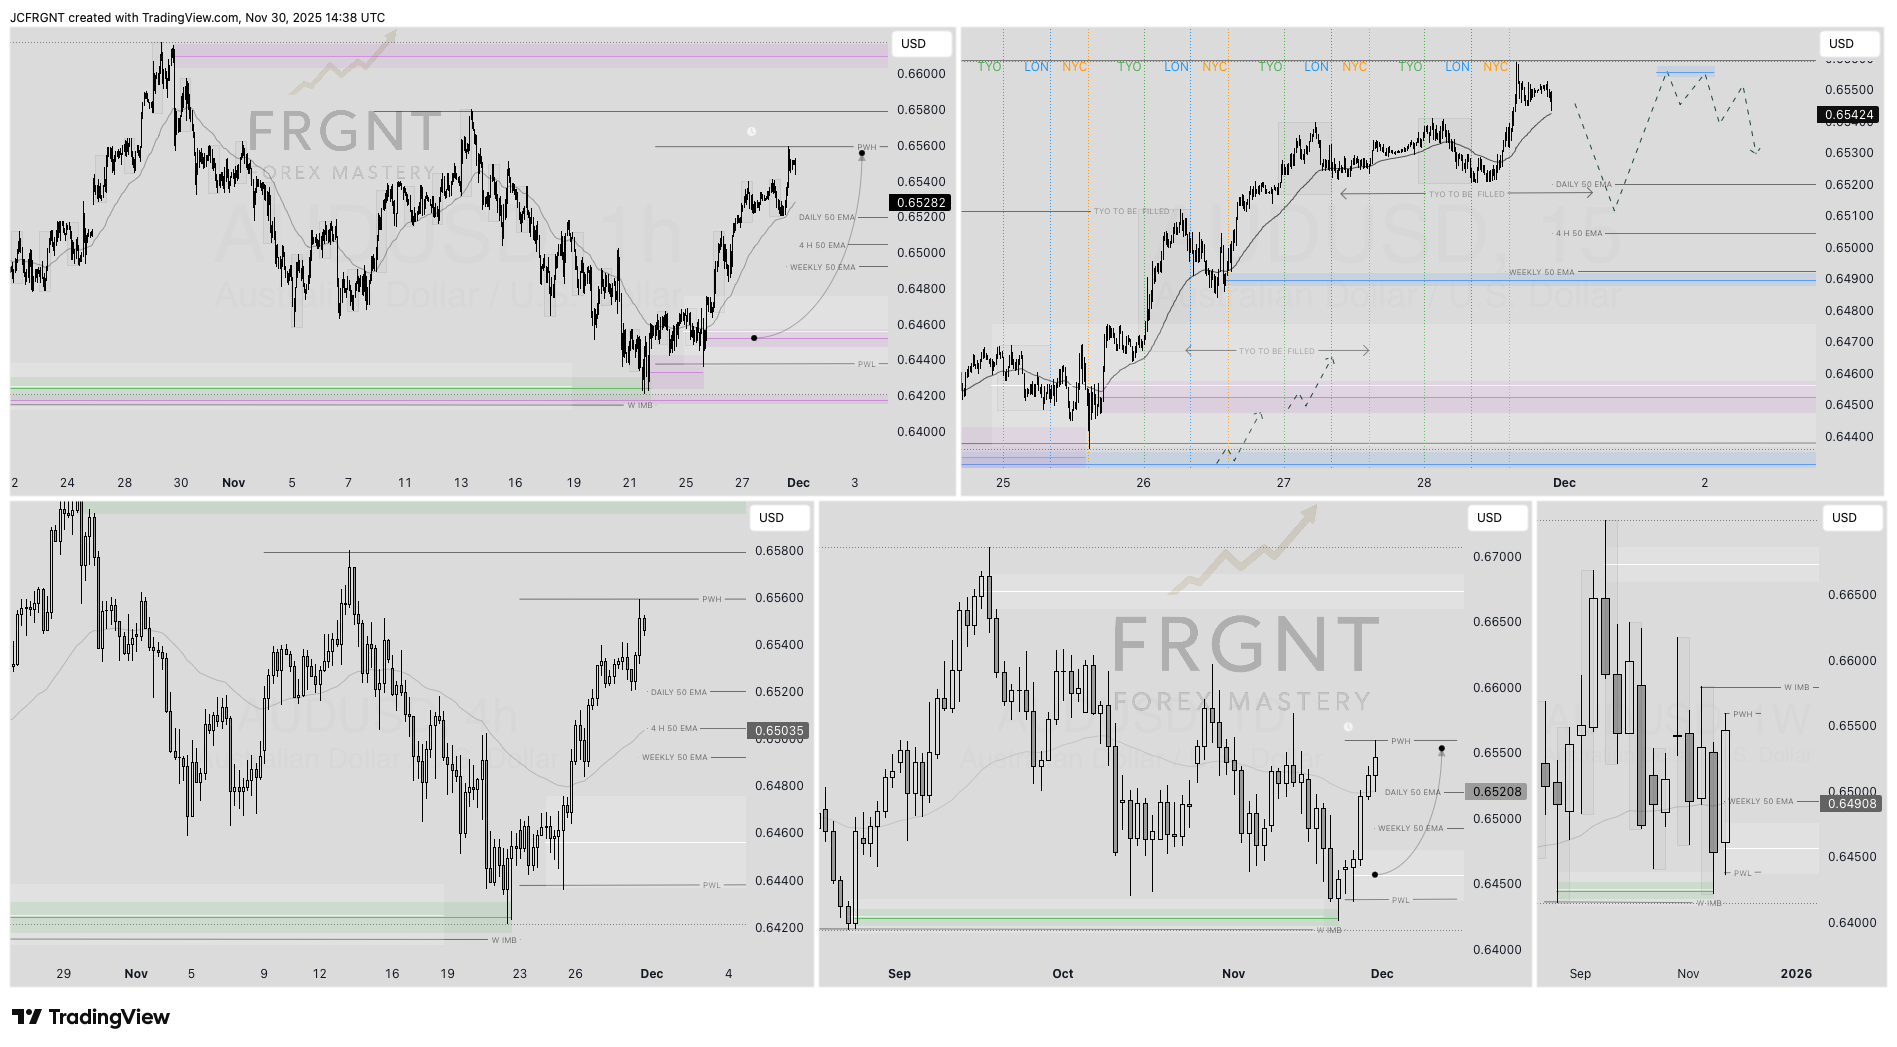Click the rightmost TYO session label

1410,67
